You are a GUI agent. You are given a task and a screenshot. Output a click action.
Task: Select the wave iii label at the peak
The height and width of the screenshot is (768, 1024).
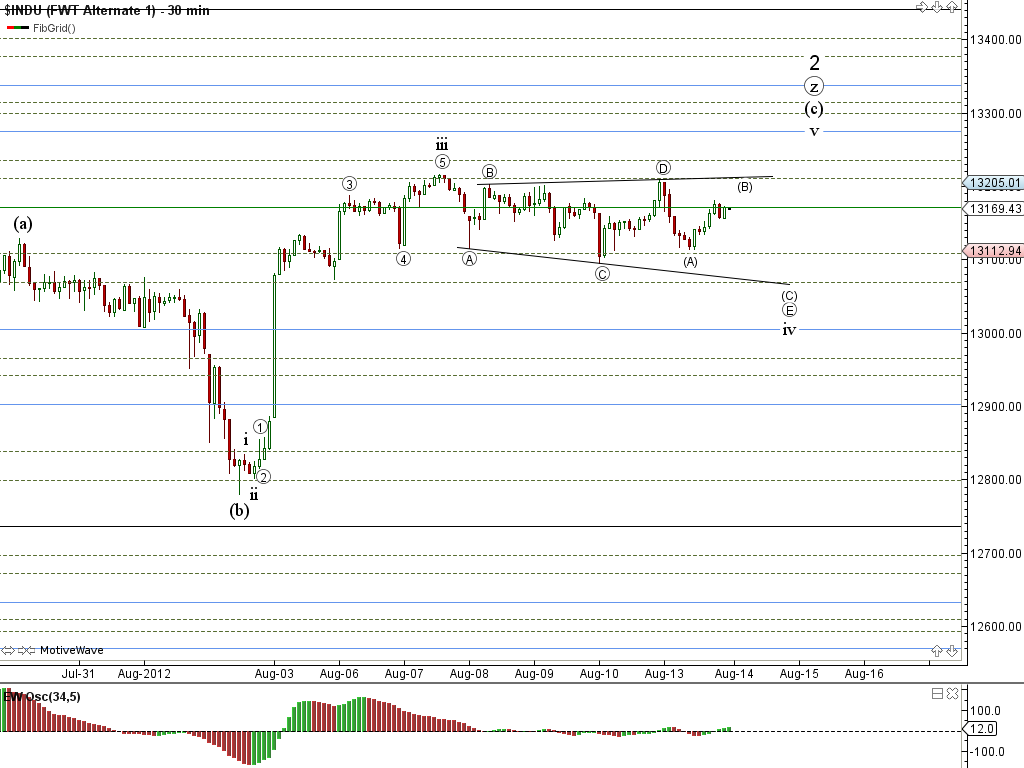point(441,144)
